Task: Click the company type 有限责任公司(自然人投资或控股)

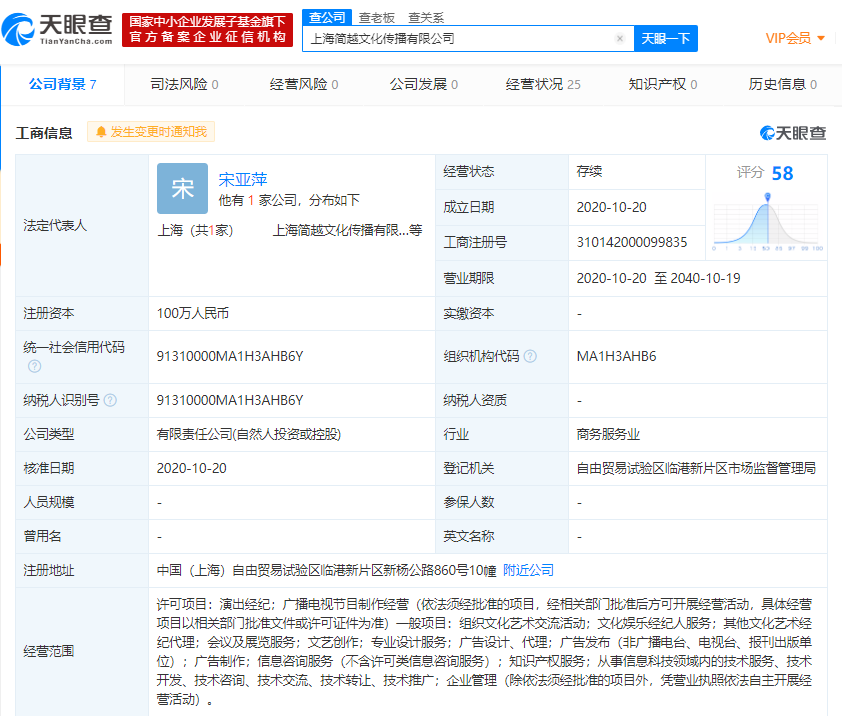Action: click(x=249, y=434)
